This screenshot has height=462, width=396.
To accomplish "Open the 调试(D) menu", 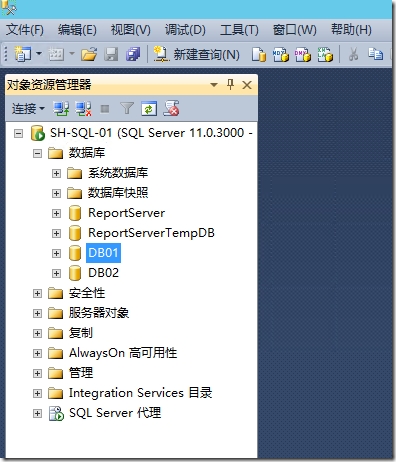I will pyautogui.click(x=185, y=30).
